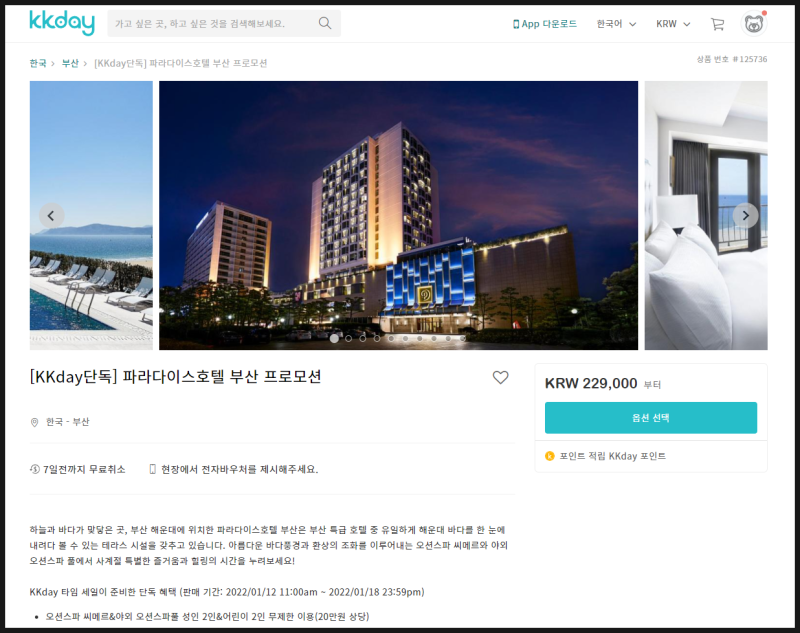The height and width of the screenshot is (633, 800).
Task: Go to 한국 breadcrumb link
Action: (38, 63)
